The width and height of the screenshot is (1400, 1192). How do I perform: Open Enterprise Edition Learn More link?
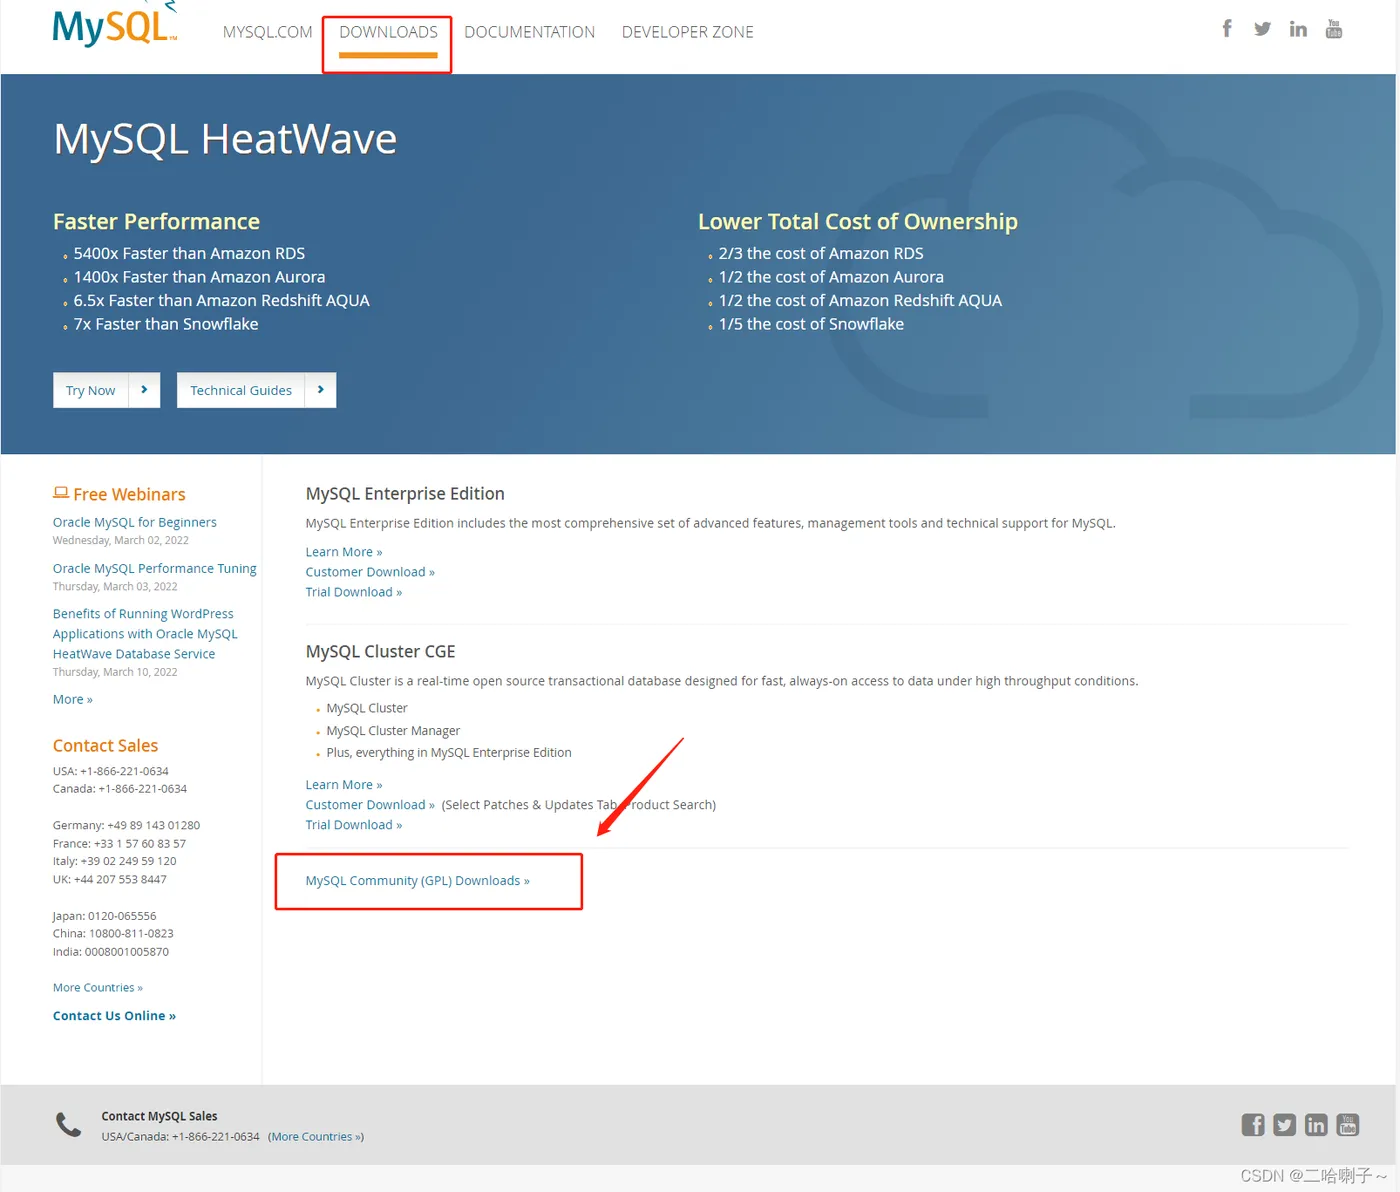coord(344,552)
